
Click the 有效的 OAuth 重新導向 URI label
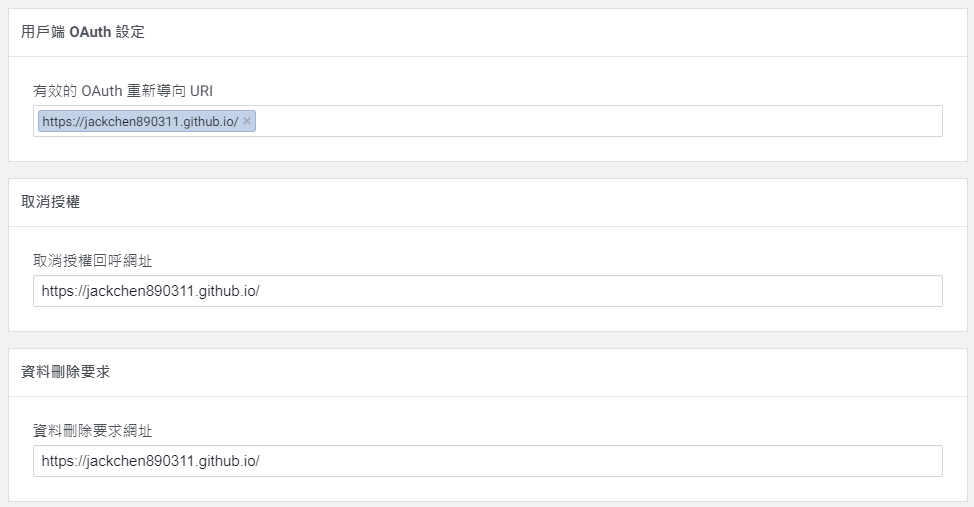click(123, 91)
